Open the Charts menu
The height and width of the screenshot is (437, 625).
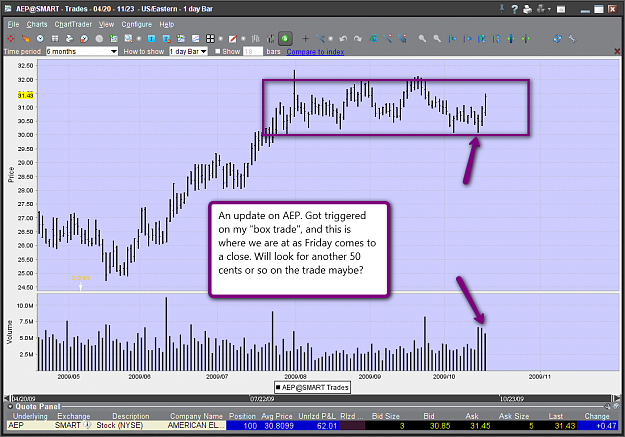(37, 24)
